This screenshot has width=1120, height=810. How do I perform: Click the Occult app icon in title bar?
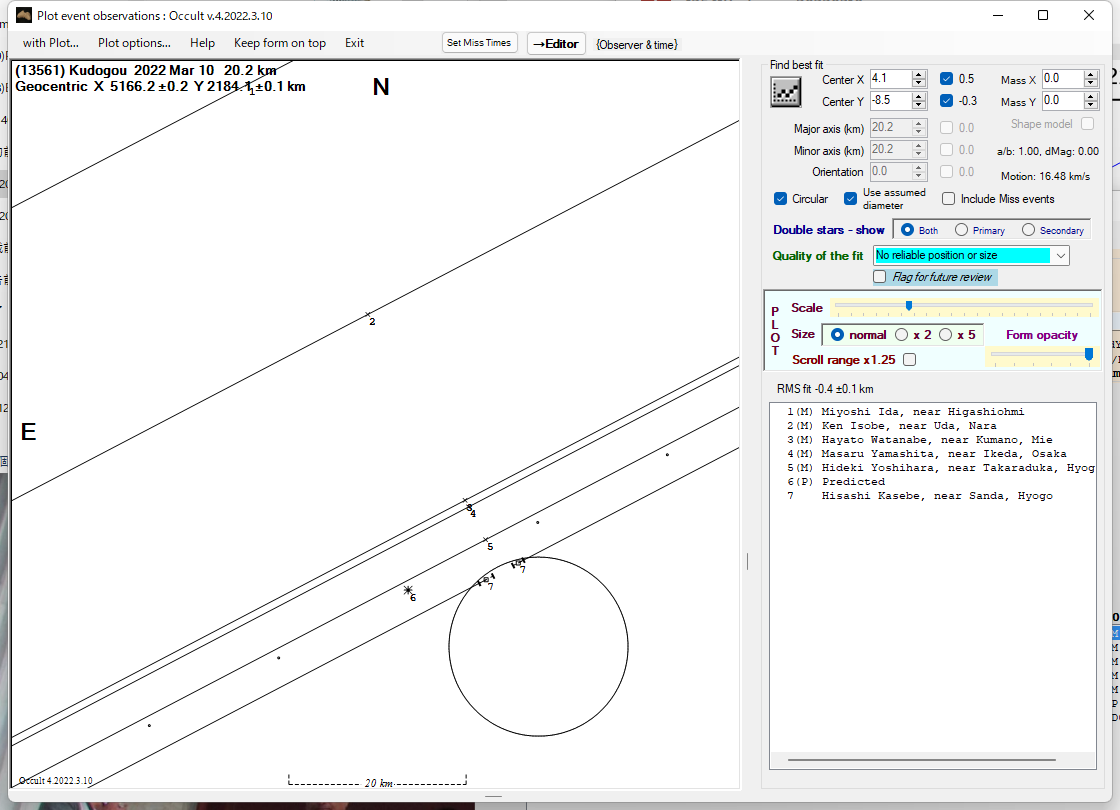pyautogui.click(x=24, y=15)
